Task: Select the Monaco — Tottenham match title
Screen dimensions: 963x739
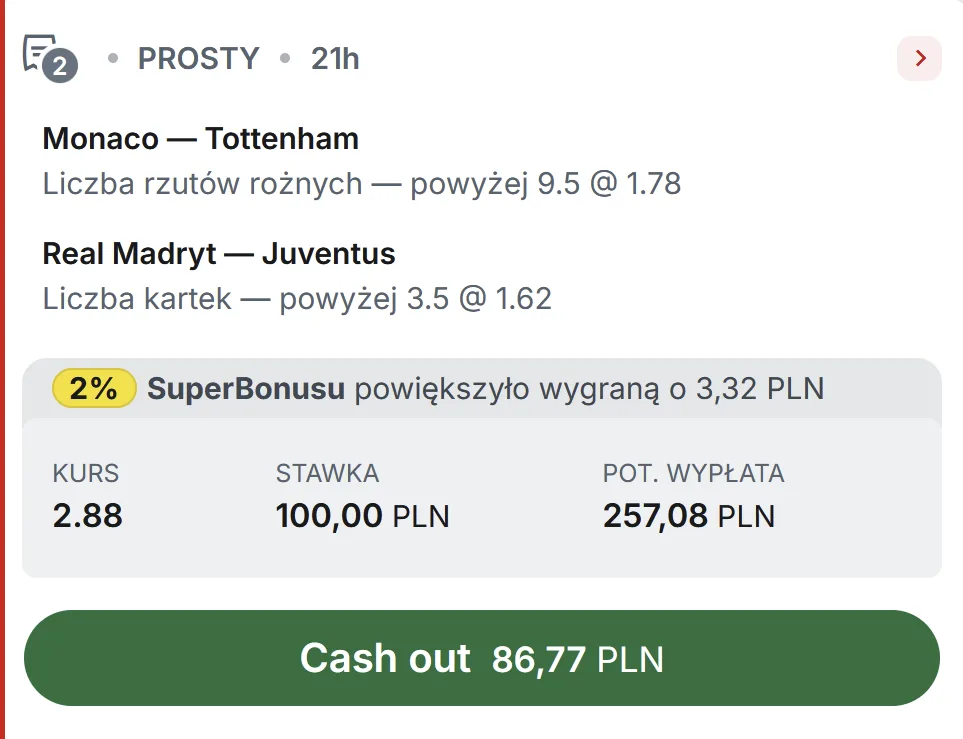Action: pyautogui.click(x=200, y=139)
